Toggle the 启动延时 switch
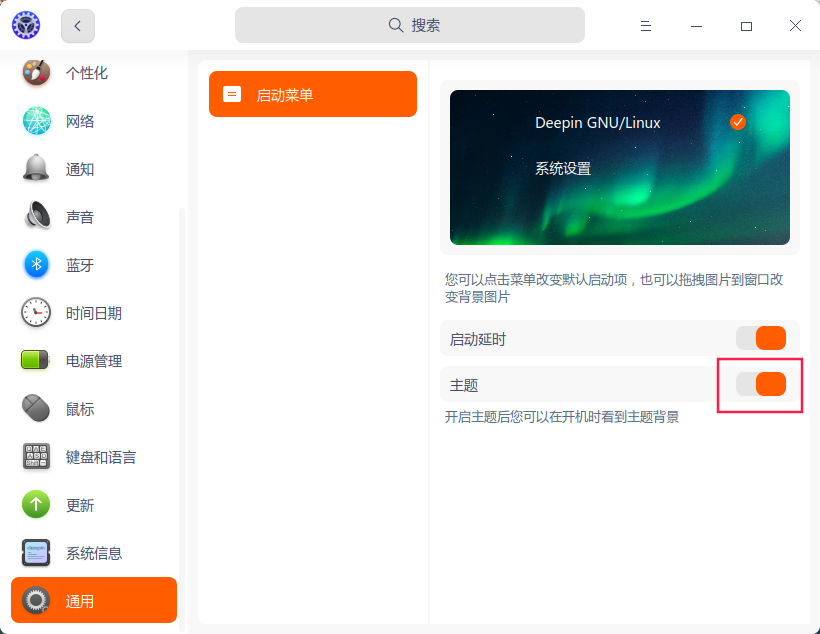Viewport: 820px width, 634px height. [761, 338]
